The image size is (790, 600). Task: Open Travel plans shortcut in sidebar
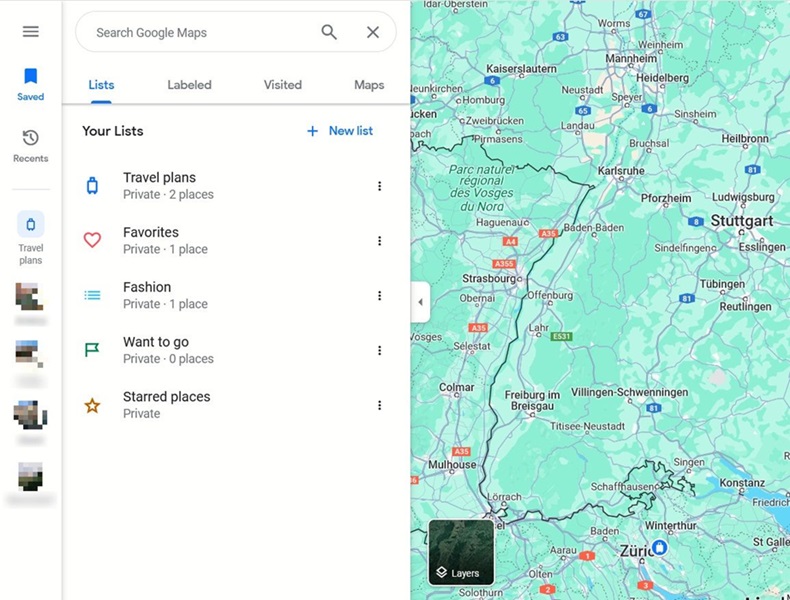coord(31,238)
